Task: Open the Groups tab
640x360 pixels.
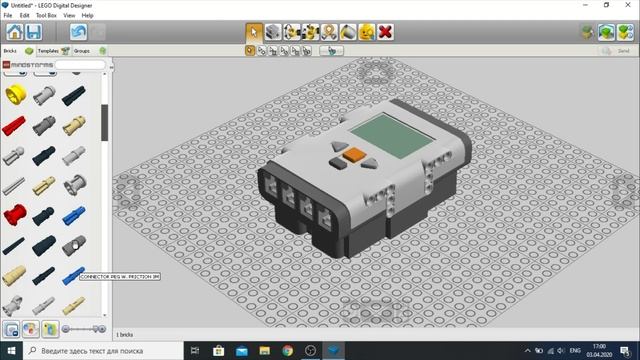Action: click(x=89, y=51)
